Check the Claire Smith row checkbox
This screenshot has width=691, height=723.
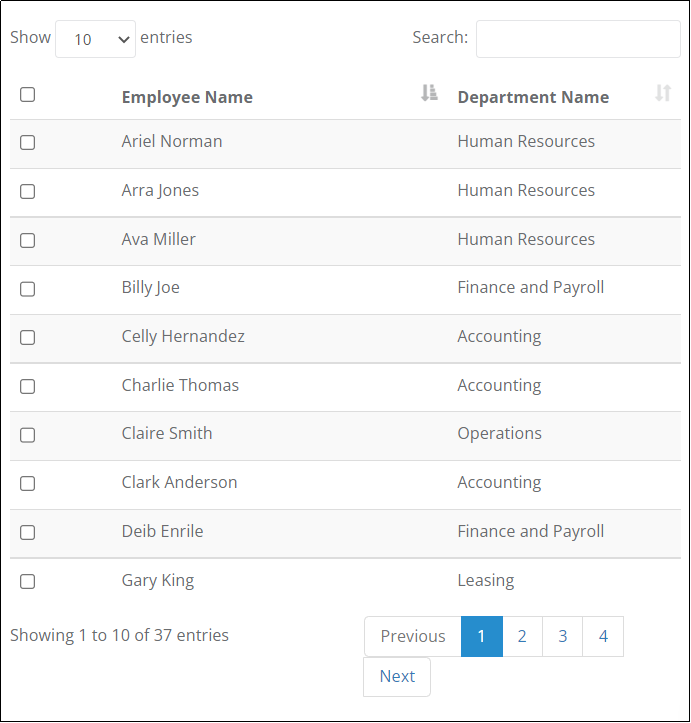click(x=28, y=435)
